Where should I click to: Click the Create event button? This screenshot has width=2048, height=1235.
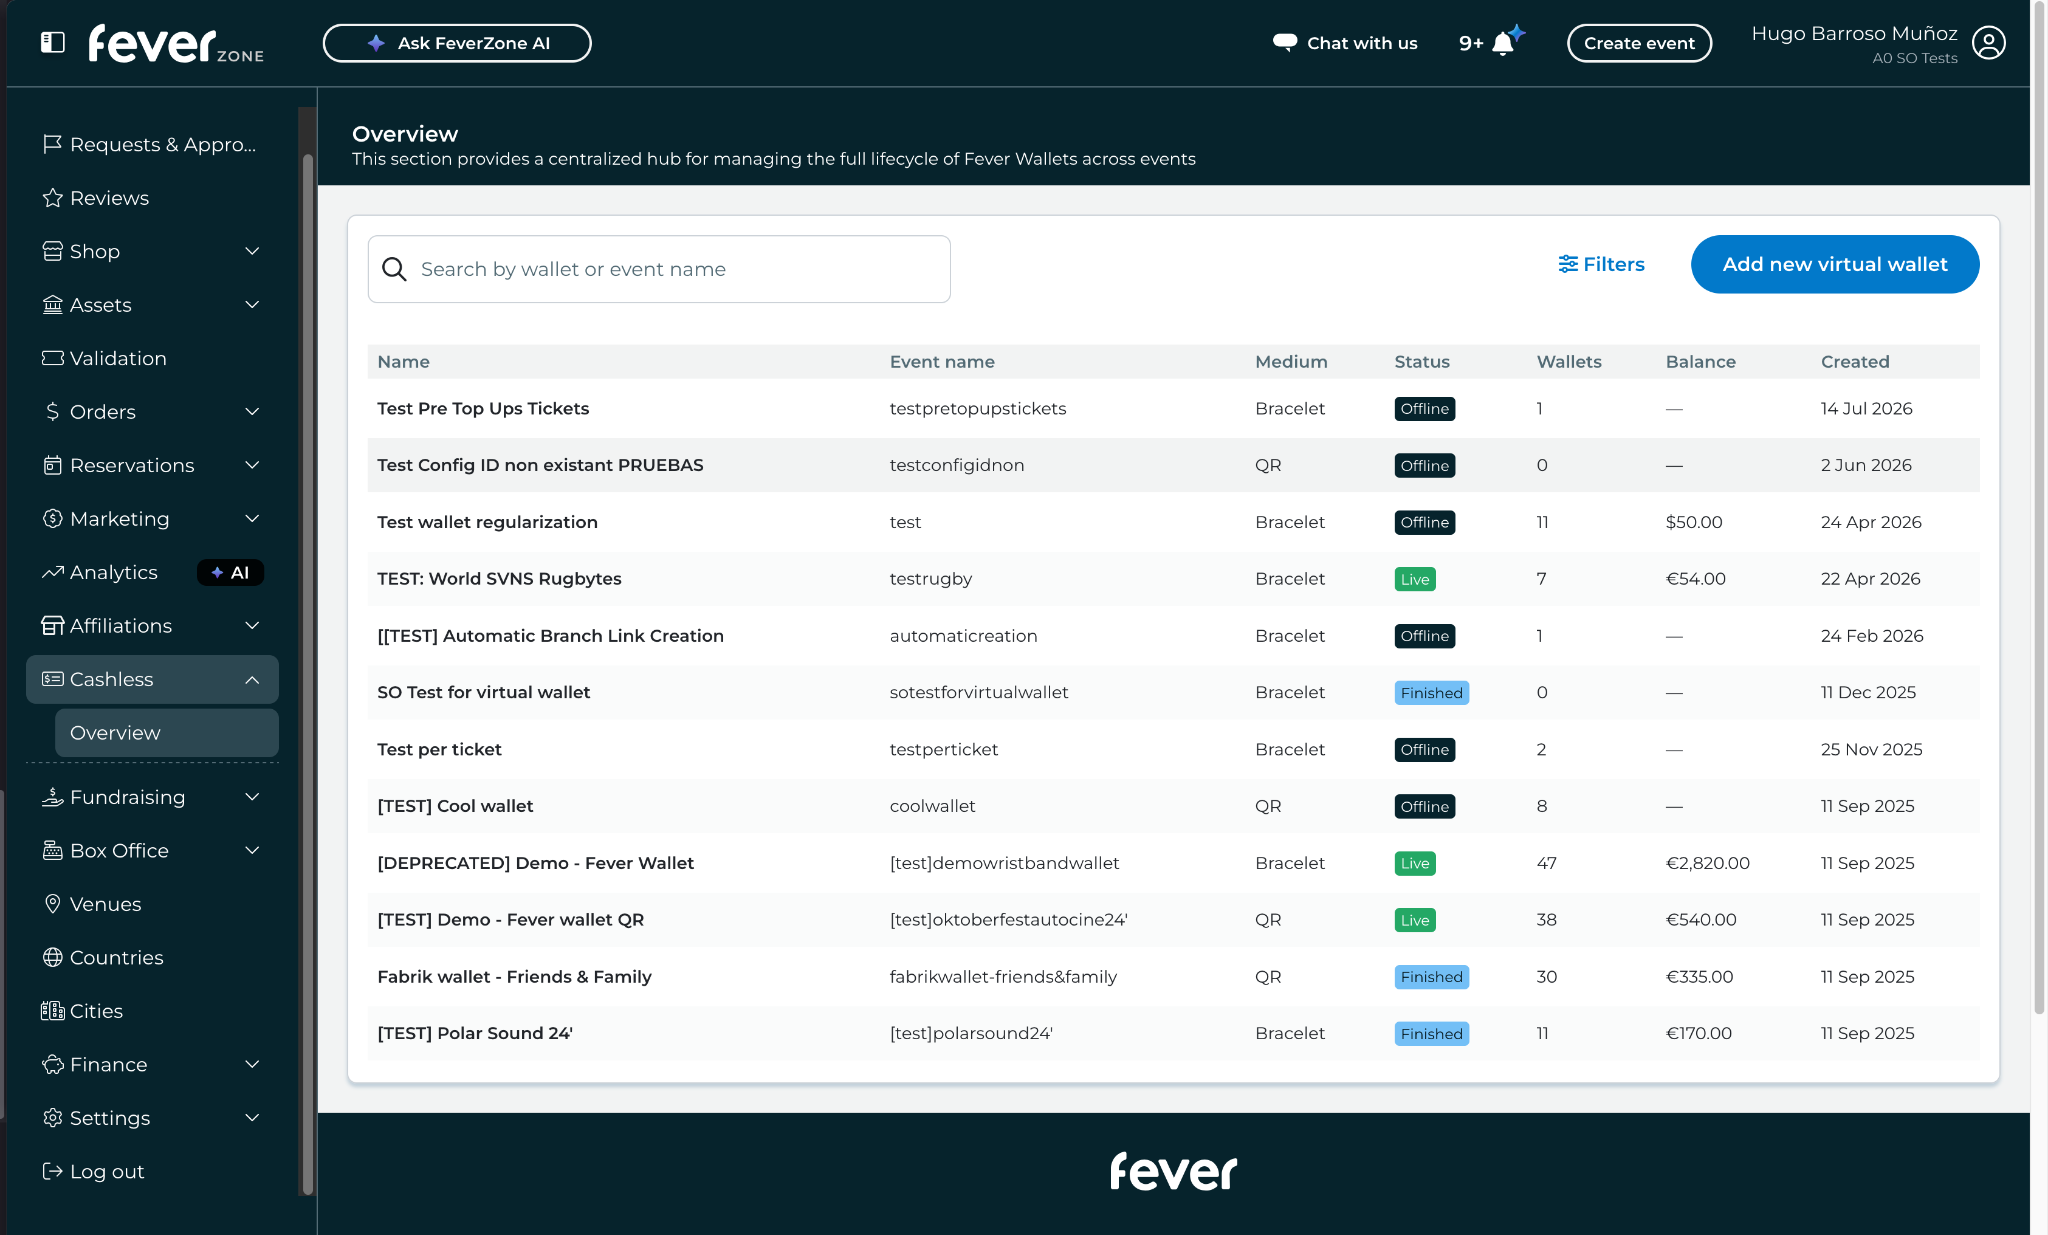tap(1639, 43)
